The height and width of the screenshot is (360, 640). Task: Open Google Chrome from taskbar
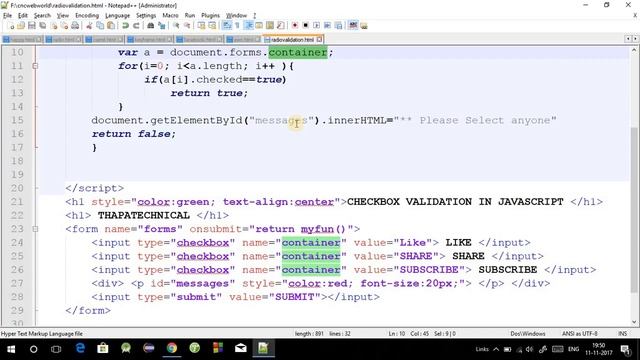click(172, 348)
